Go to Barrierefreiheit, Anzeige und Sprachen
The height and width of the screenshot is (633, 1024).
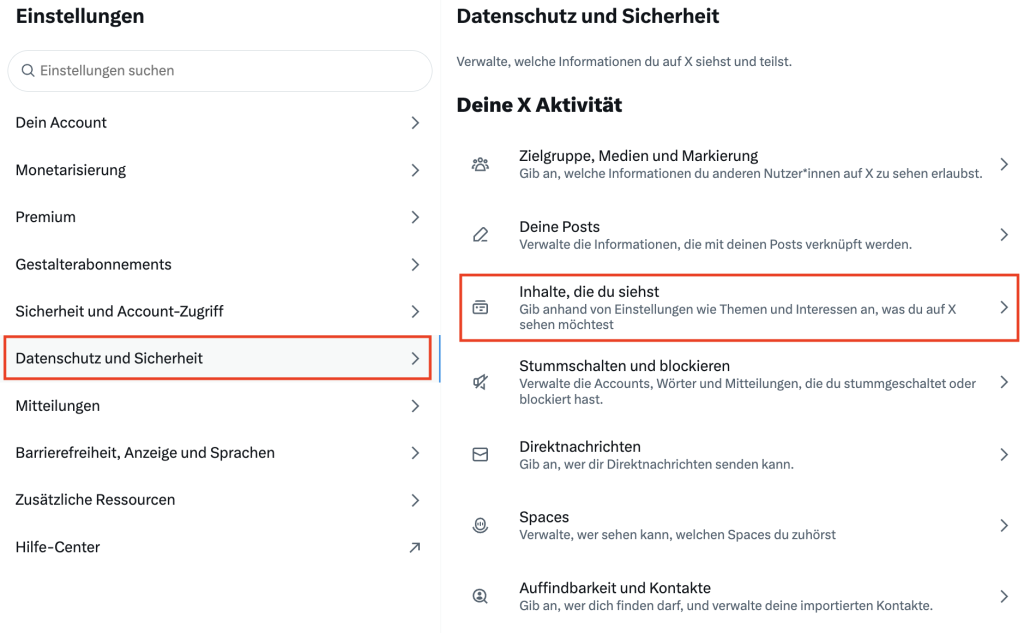click(145, 453)
